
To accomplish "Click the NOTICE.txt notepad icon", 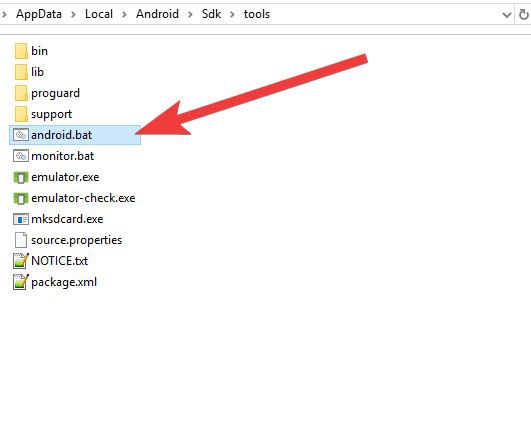I will (x=21, y=261).
